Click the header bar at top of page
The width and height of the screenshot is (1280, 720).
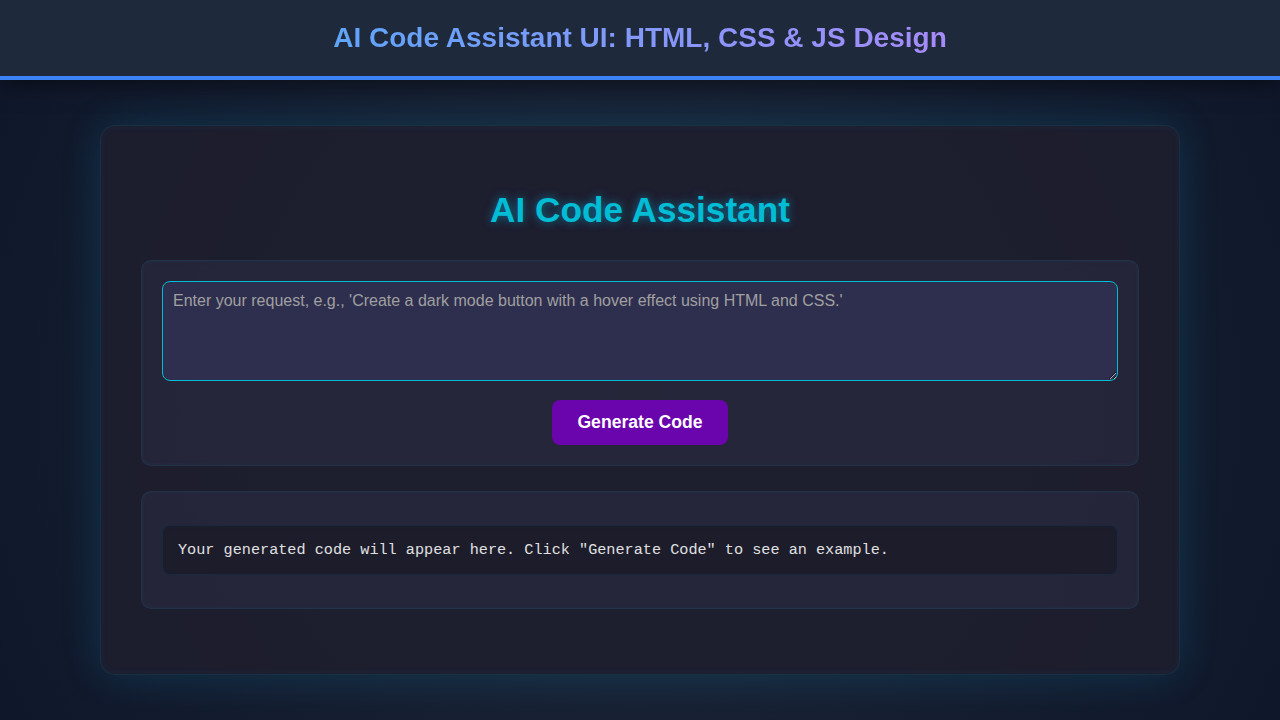[200, 37]
